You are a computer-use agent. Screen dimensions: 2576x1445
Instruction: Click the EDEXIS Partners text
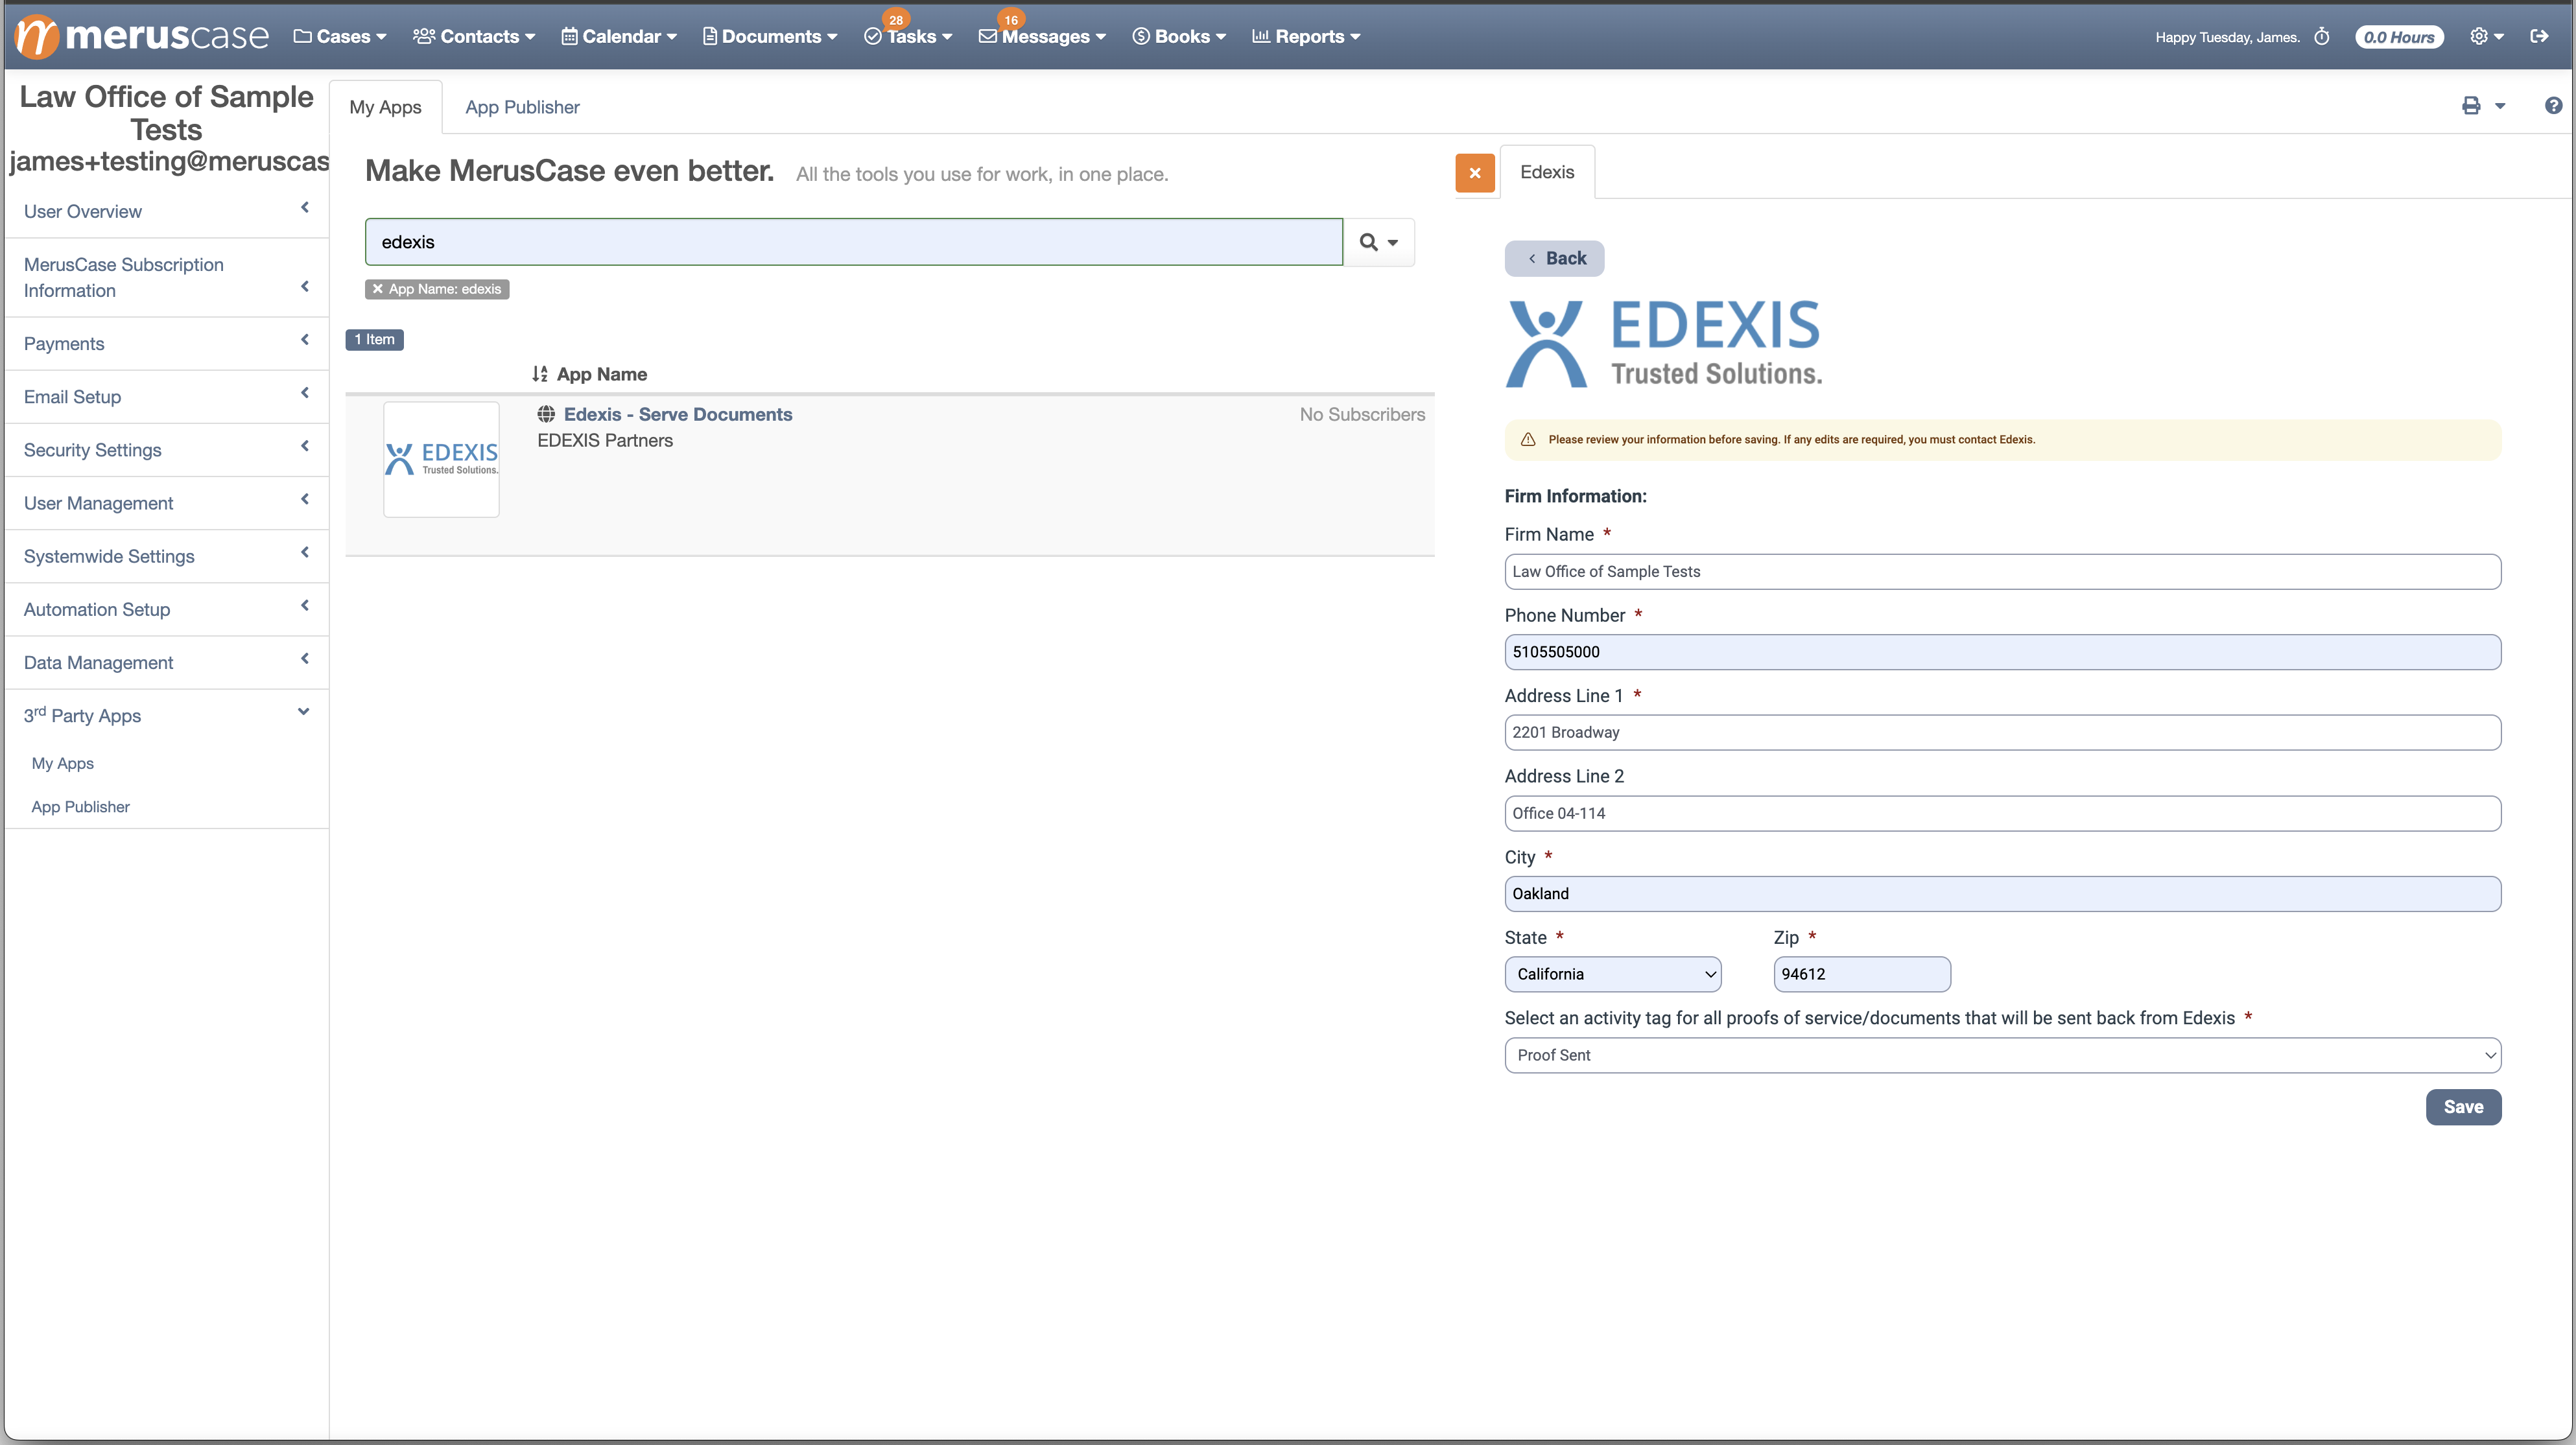coord(605,440)
